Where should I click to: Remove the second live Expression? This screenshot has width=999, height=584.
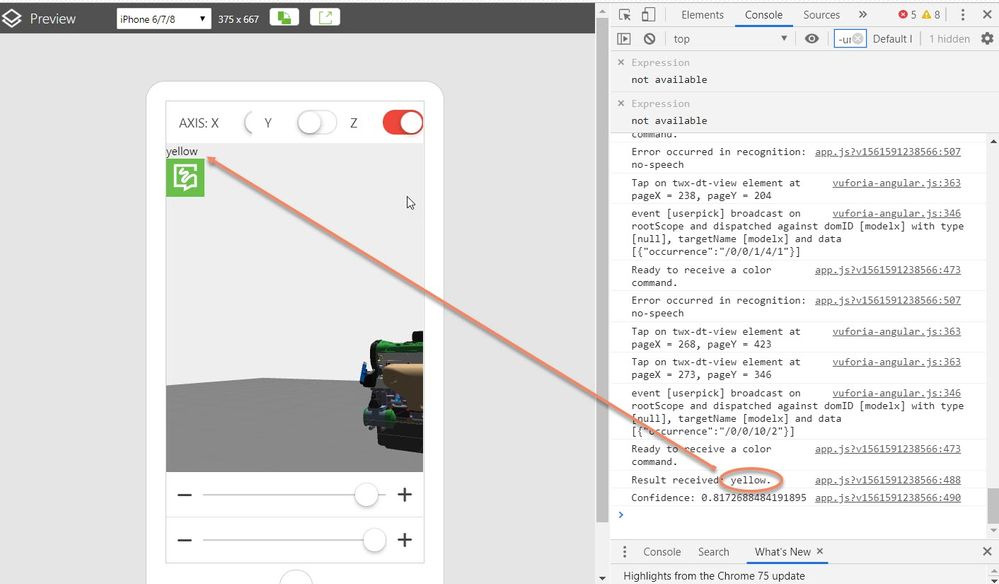point(621,103)
